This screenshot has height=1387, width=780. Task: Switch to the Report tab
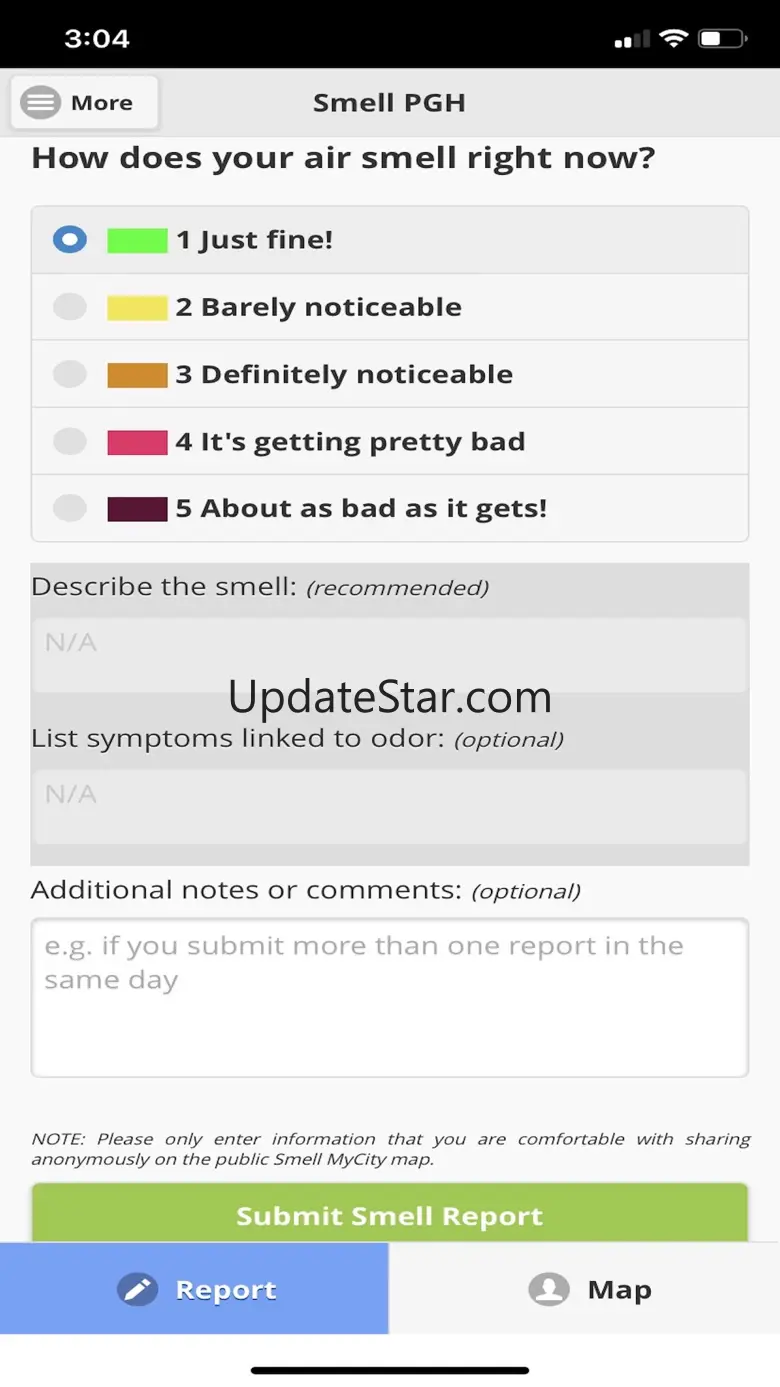pyautogui.click(x=194, y=1289)
